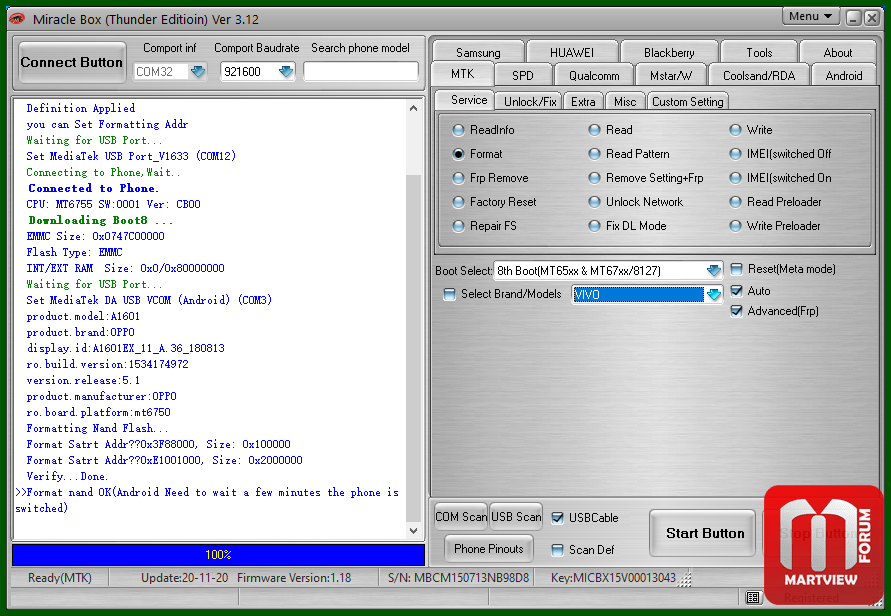
Task: Open the Extra sub-tab
Action: click(x=583, y=102)
